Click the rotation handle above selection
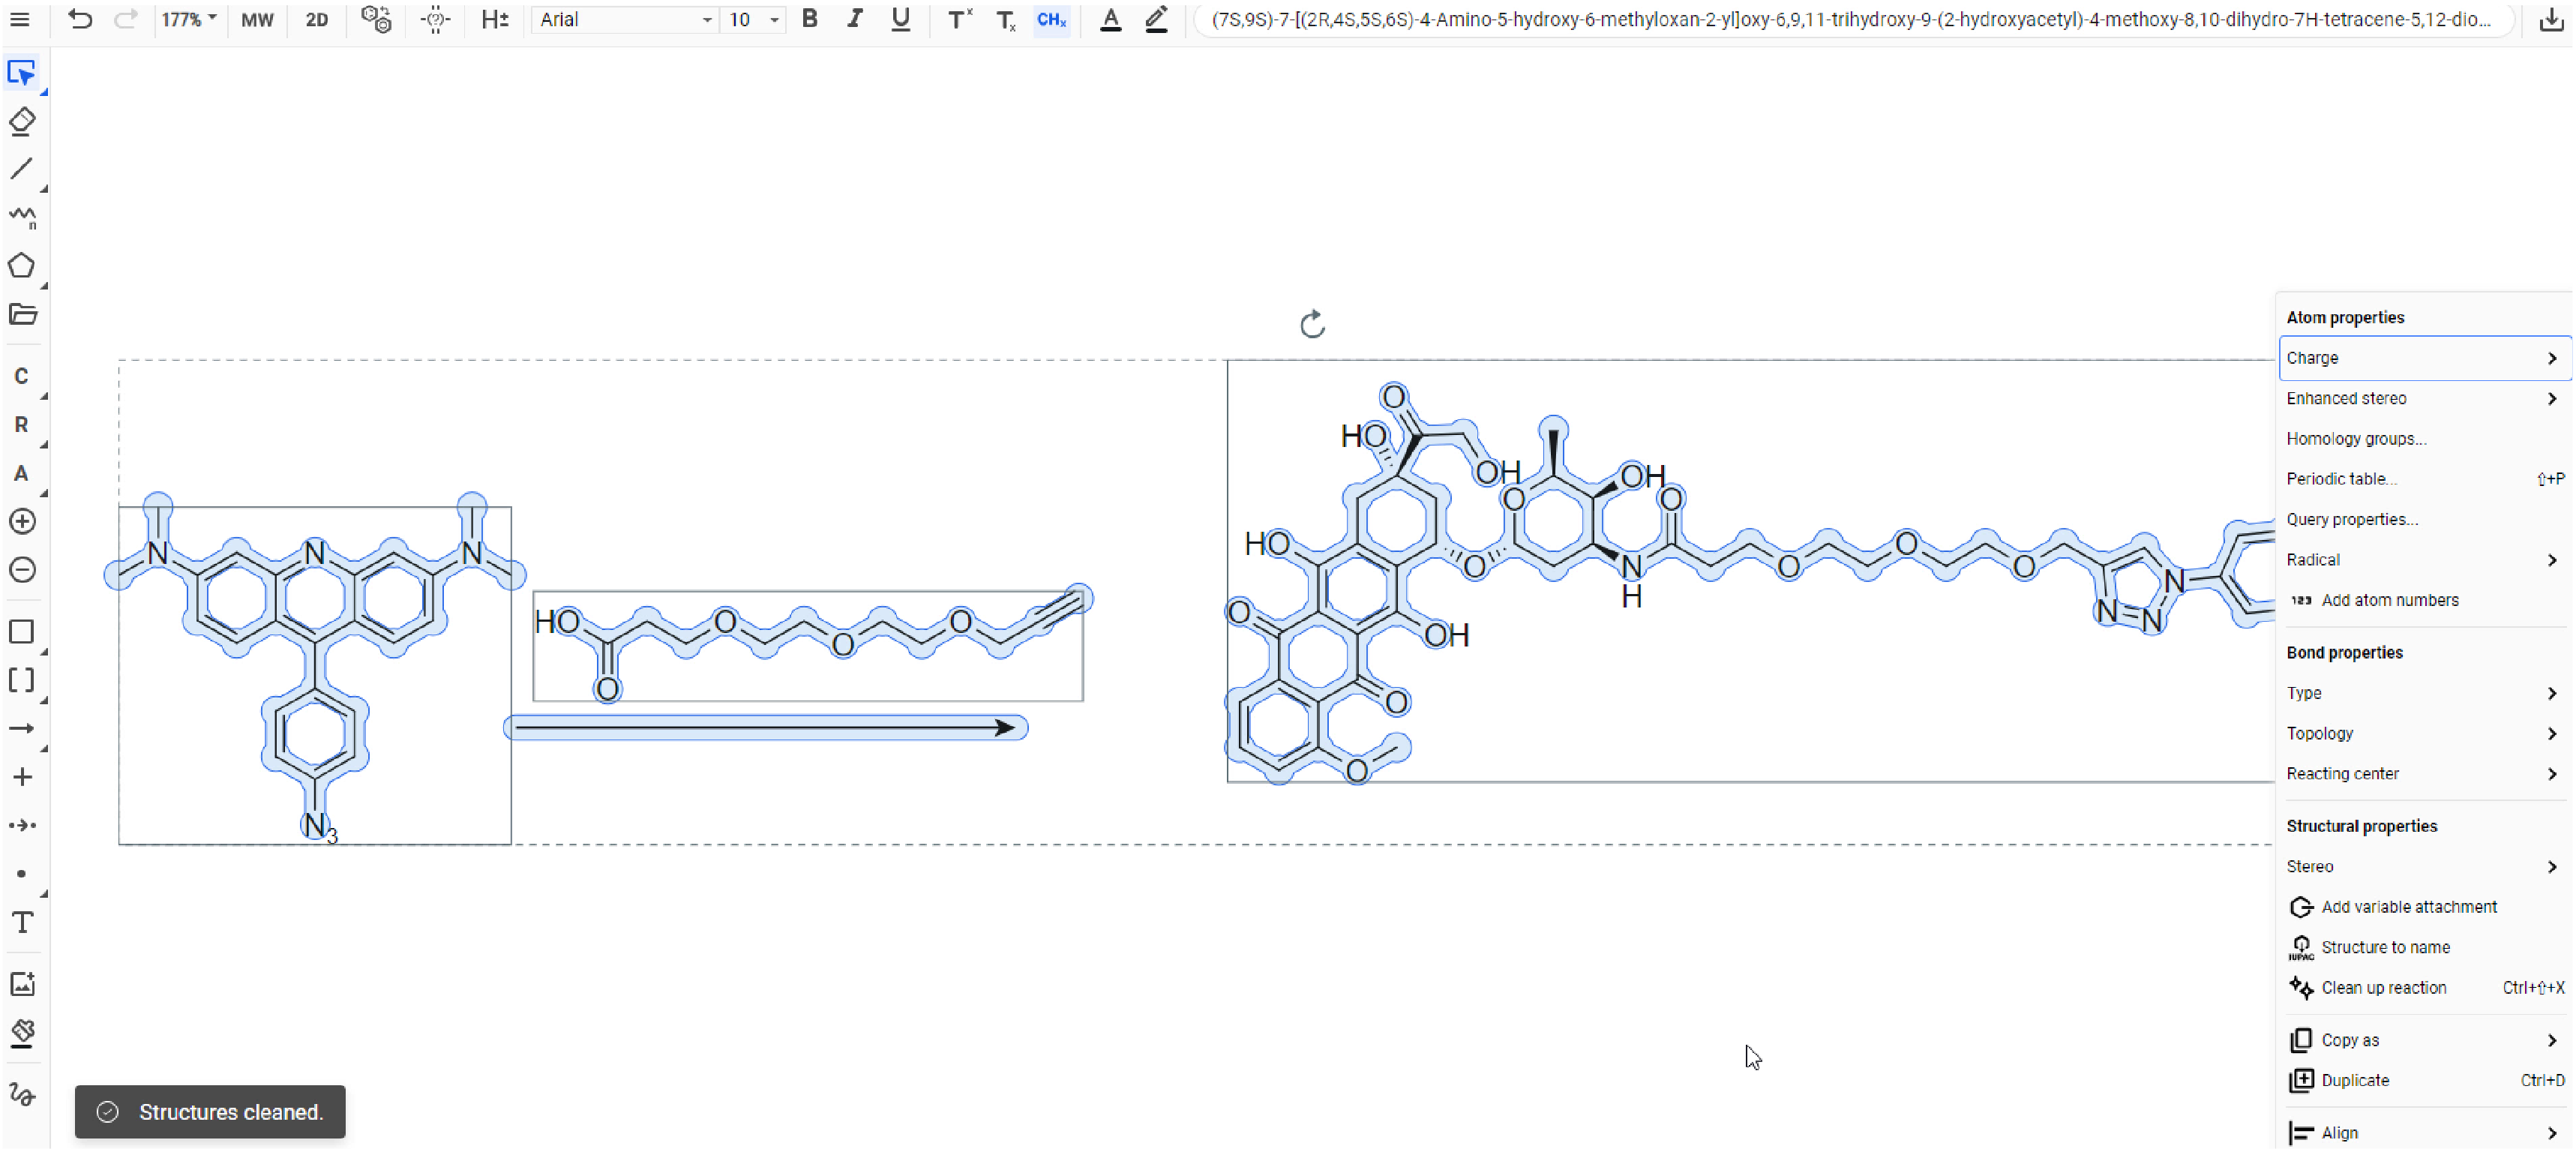 point(1312,324)
